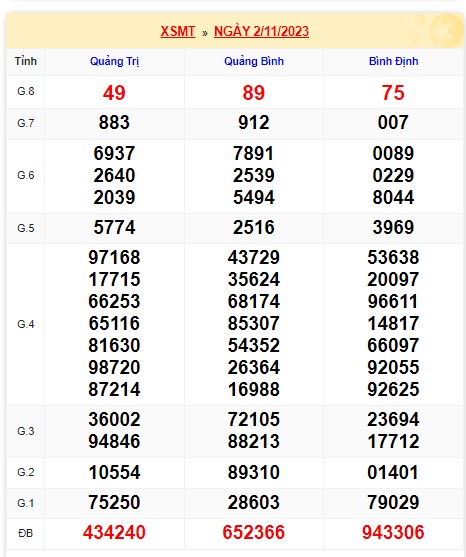The width and height of the screenshot is (466, 557).
Task: Select Bình Định special prize 943306
Action: tap(393, 532)
